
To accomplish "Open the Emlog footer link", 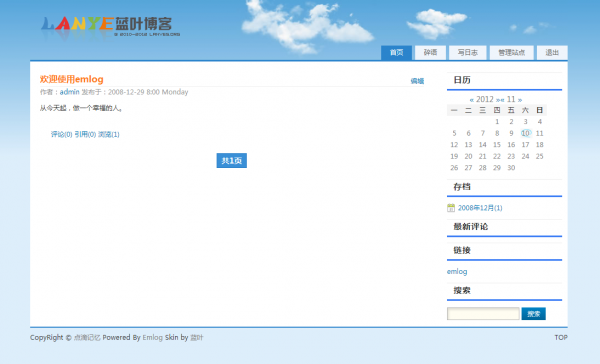I will [152, 338].
